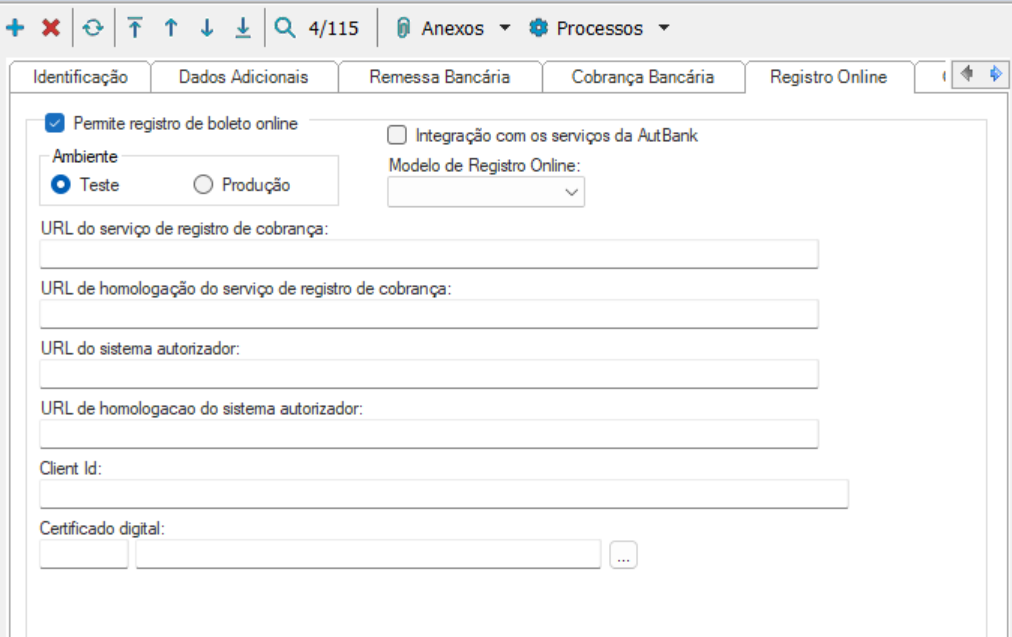Viewport: 1012px width, 637px height.
Task: Jump to the first record arrow
Action: (x=135, y=28)
